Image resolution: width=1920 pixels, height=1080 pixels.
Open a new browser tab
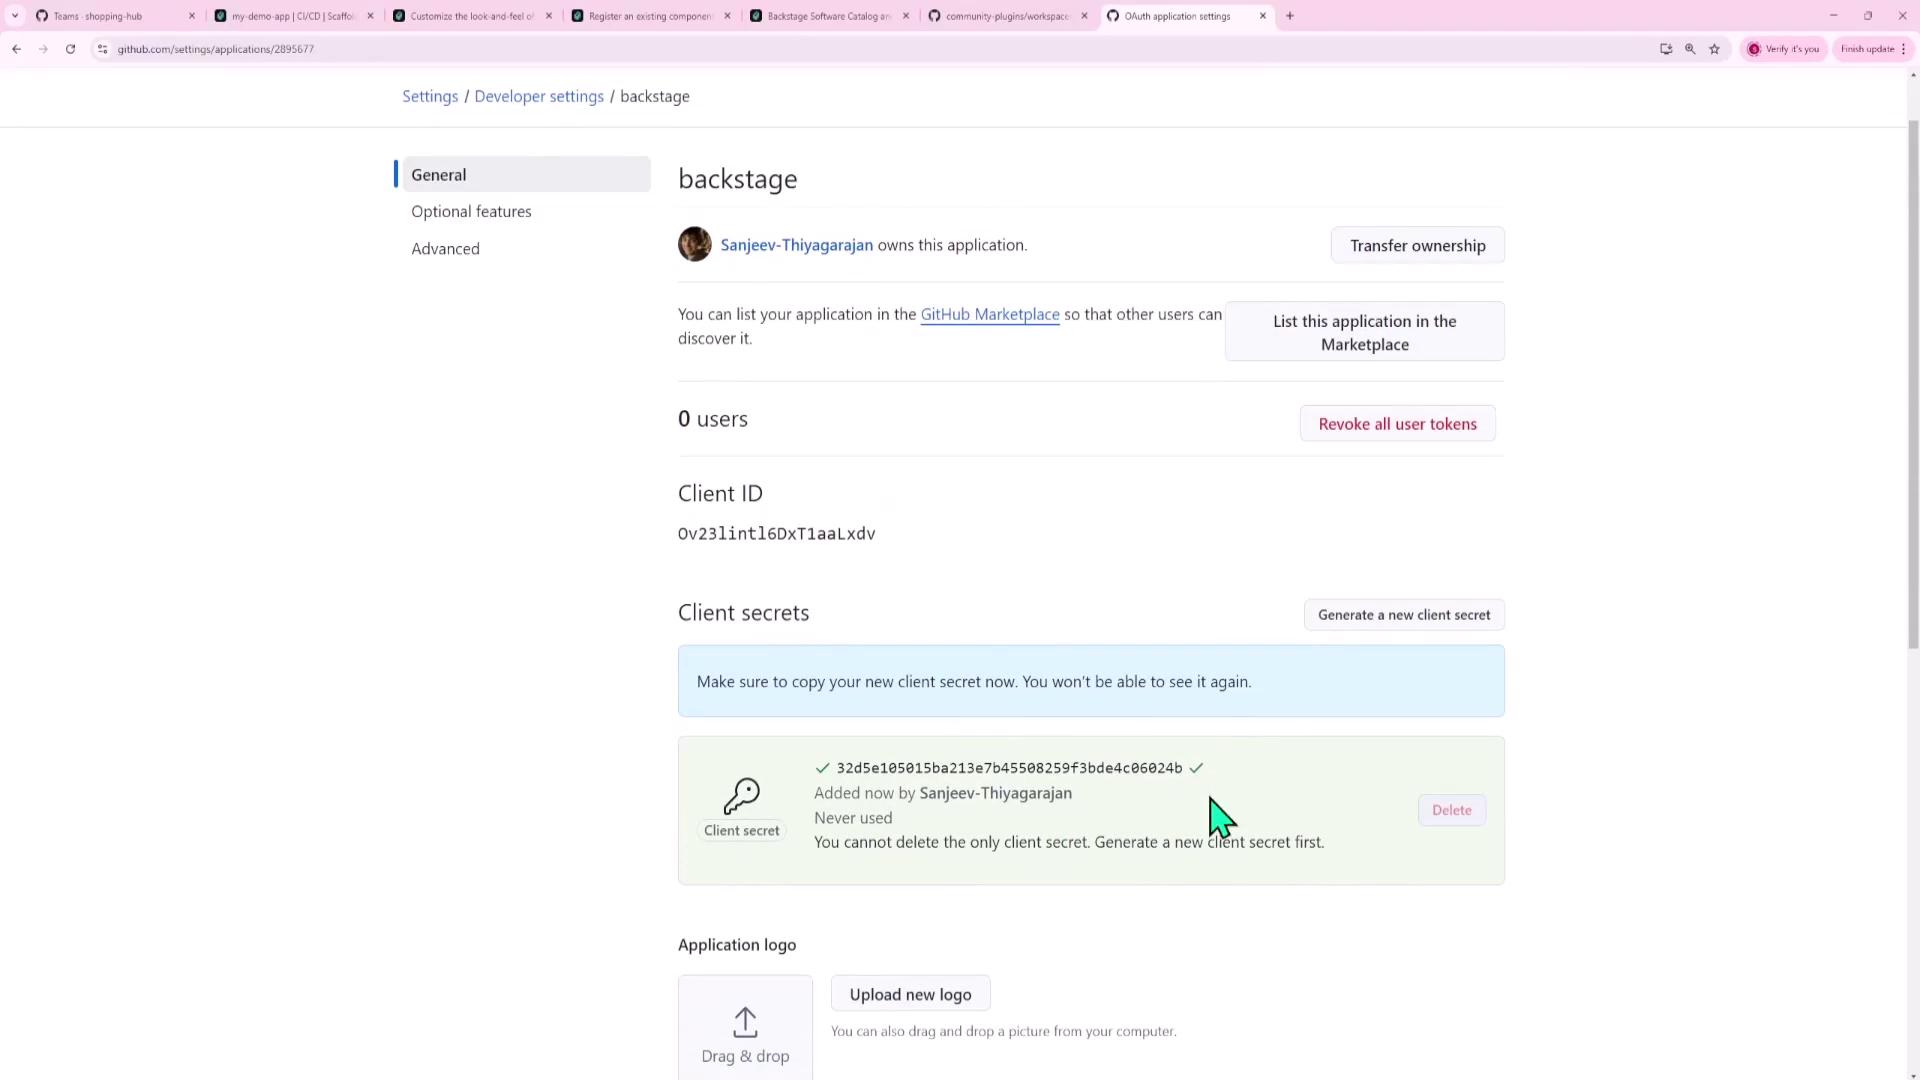(1290, 16)
